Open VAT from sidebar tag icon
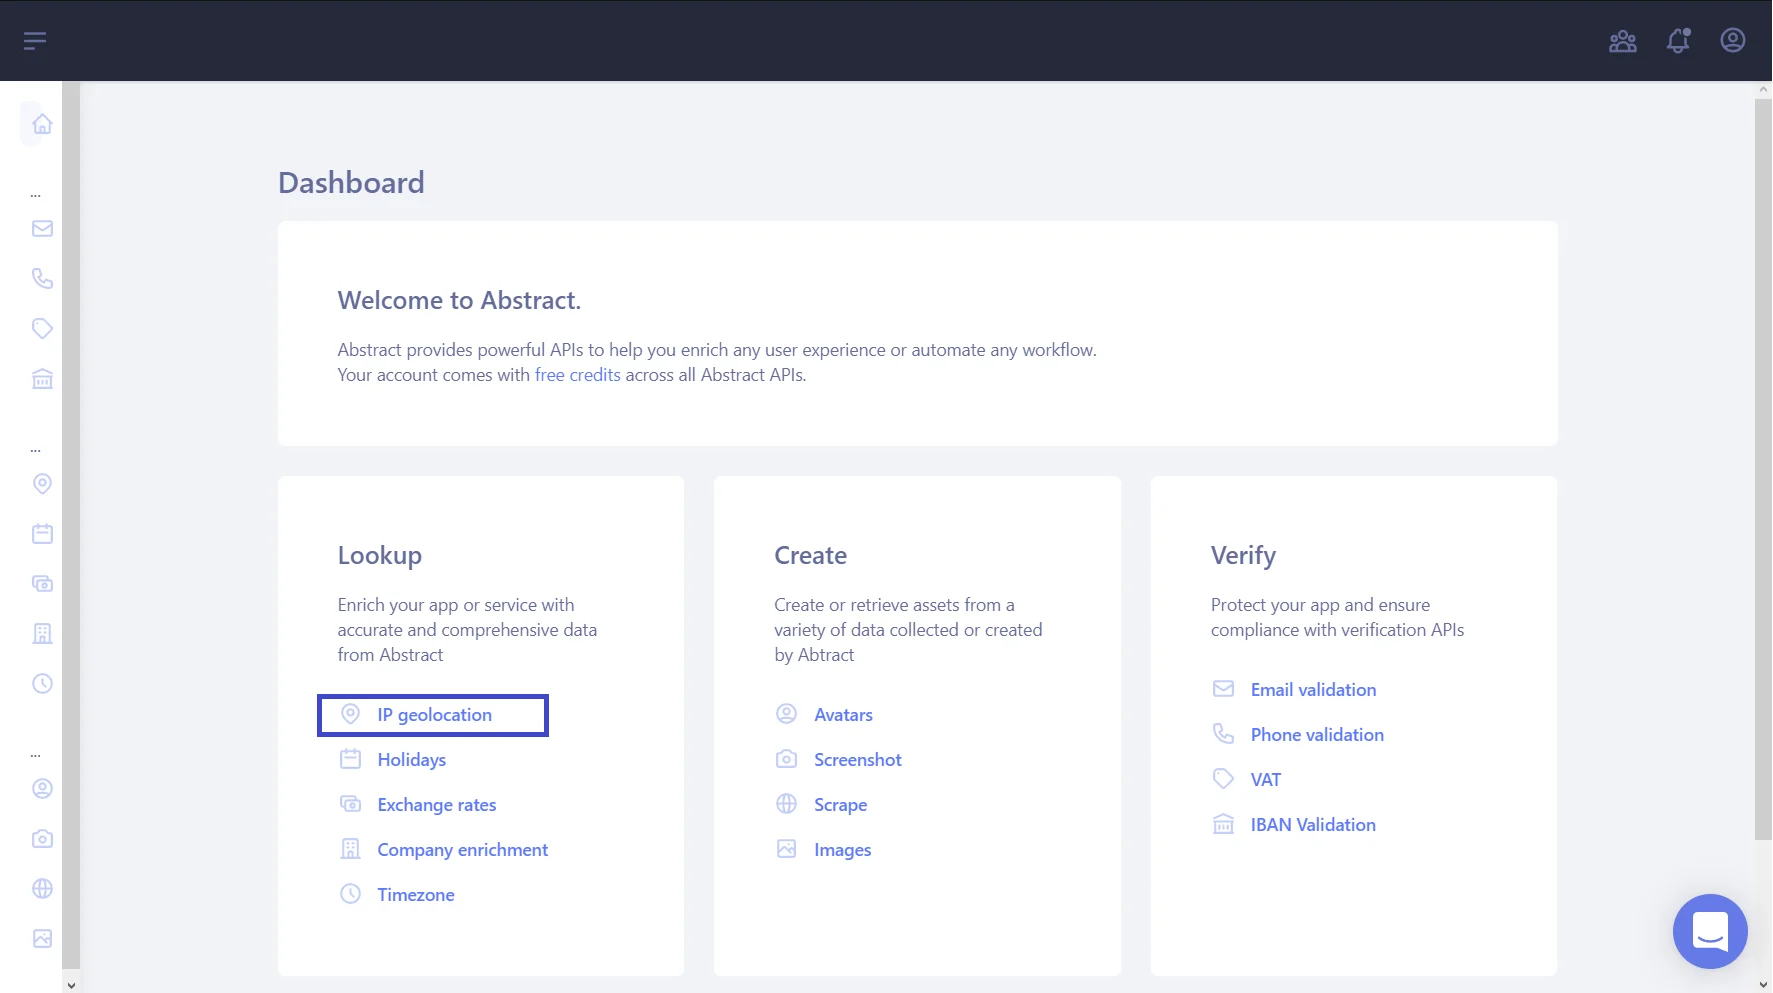 click(x=42, y=329)
